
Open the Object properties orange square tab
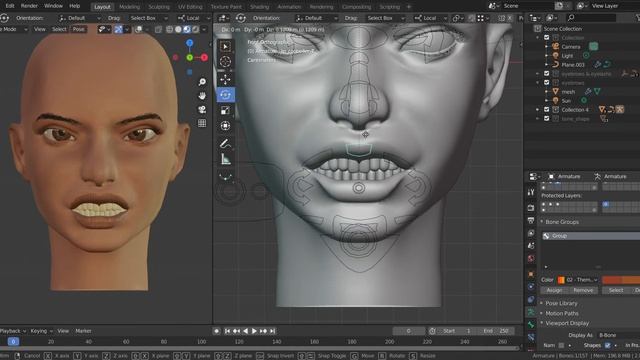(531, 274)
